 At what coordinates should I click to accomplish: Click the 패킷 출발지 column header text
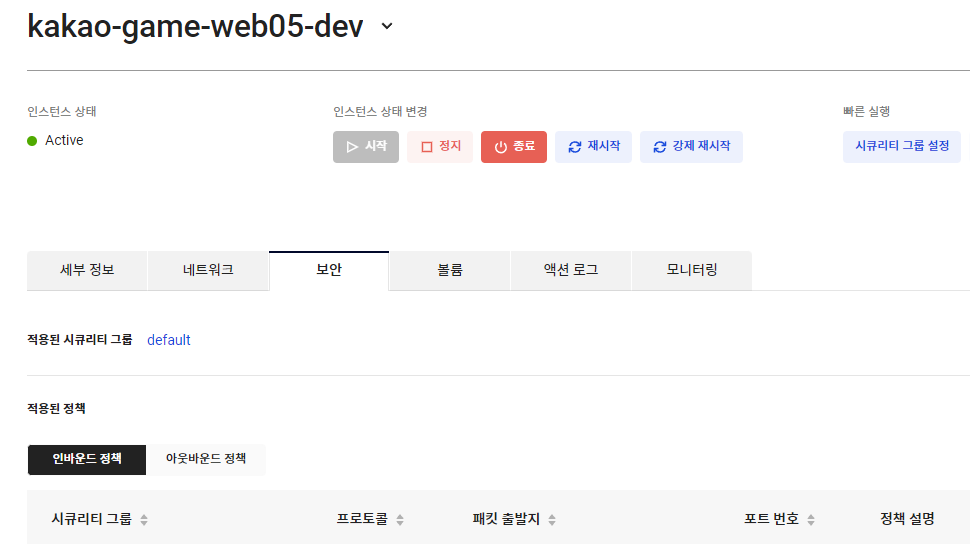pyautogui.click(x=506, y=519)
